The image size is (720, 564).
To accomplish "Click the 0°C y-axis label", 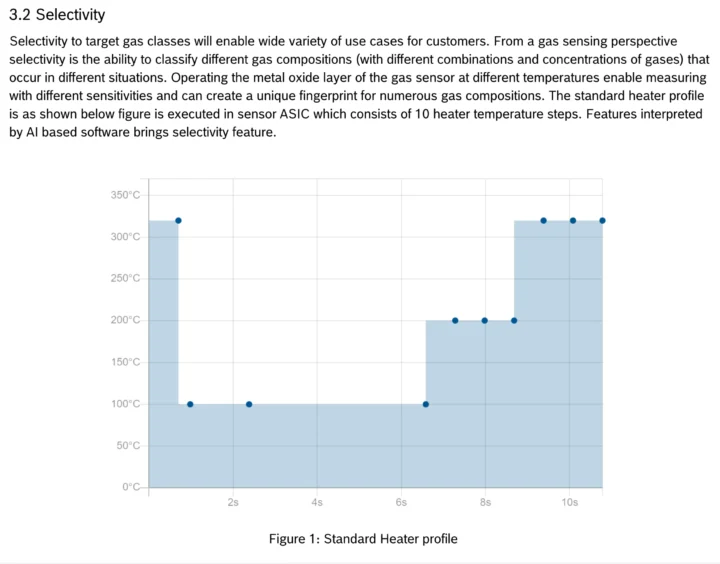I will pos(132,487).
